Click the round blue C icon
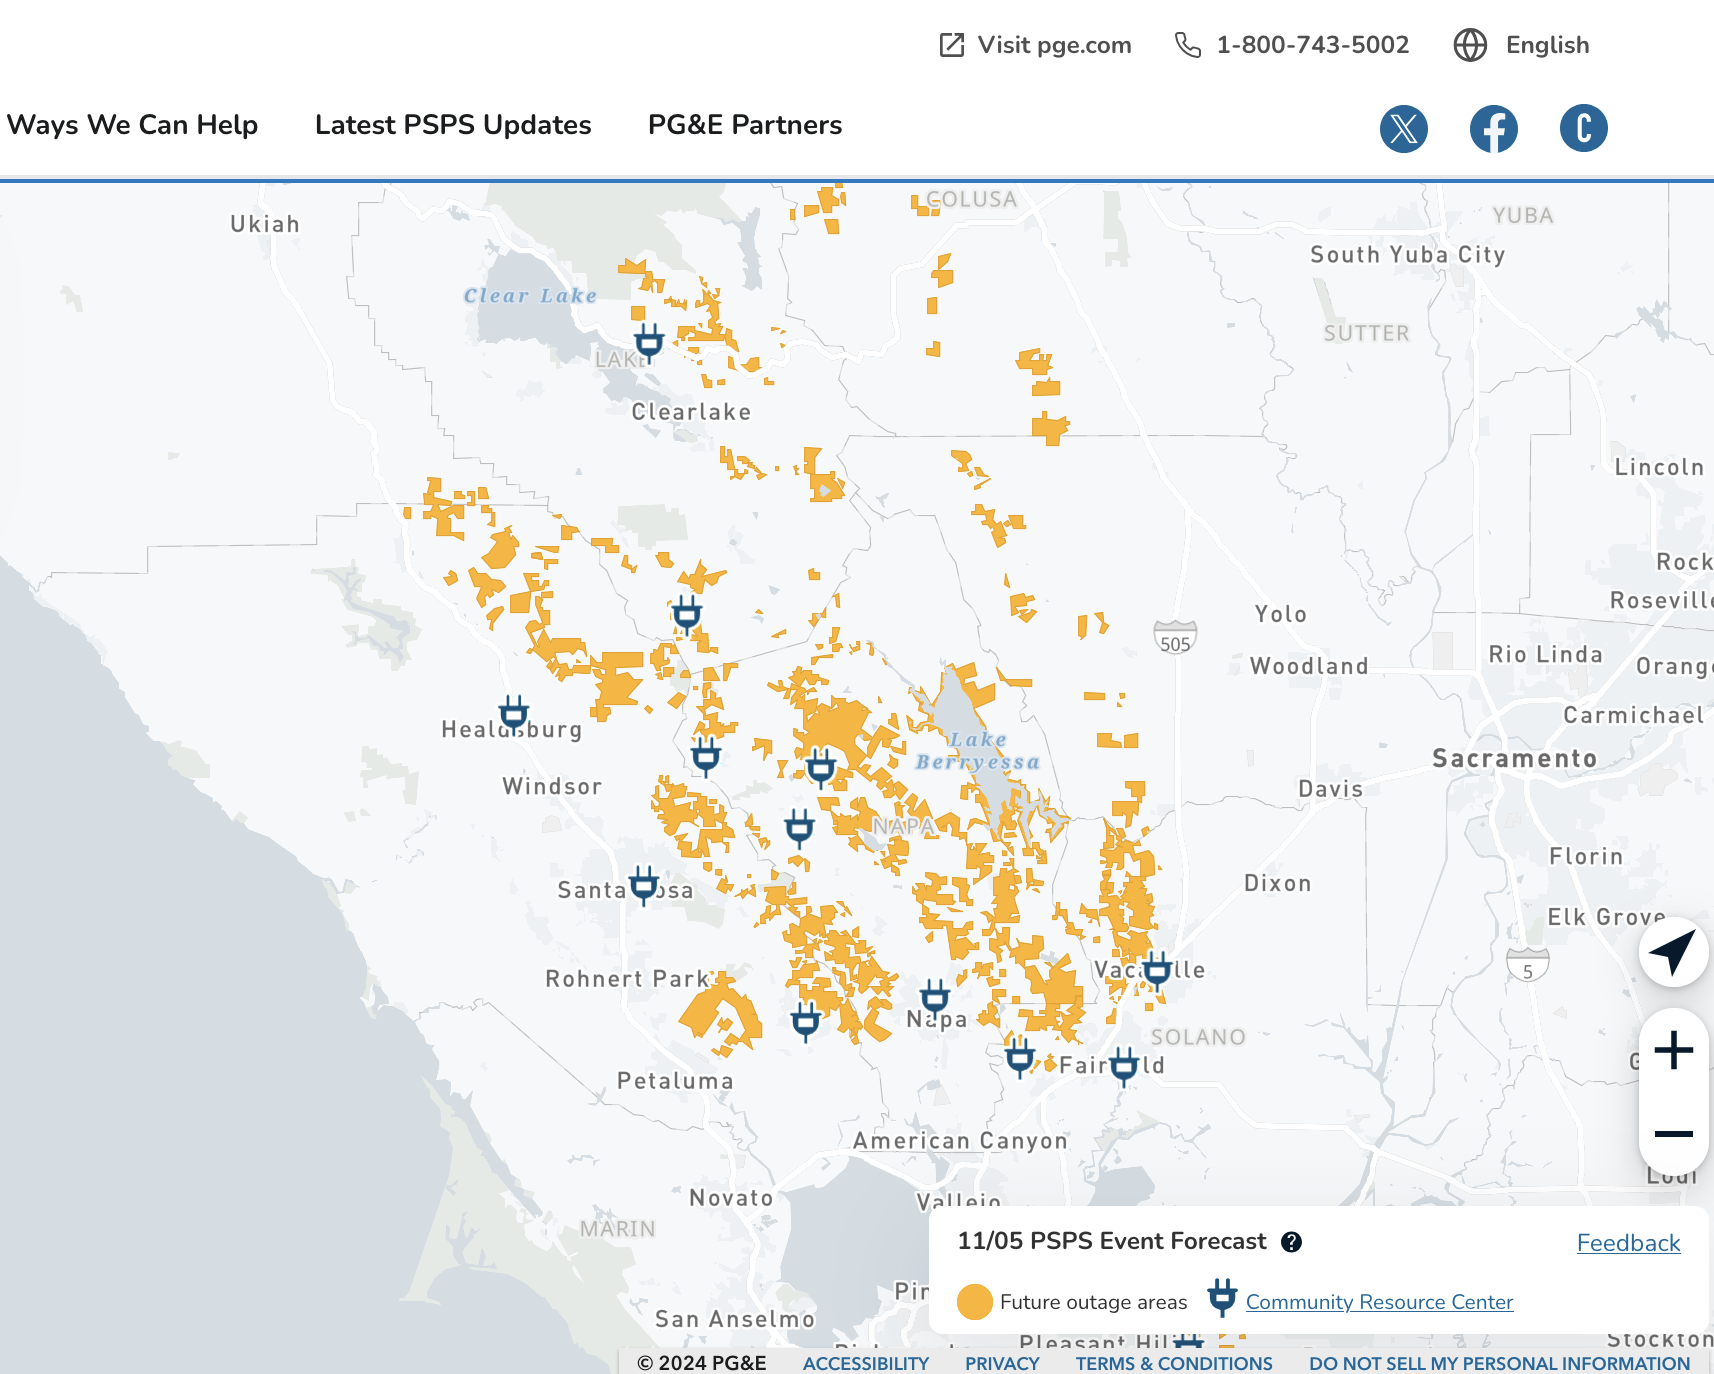 point(1584,128)
